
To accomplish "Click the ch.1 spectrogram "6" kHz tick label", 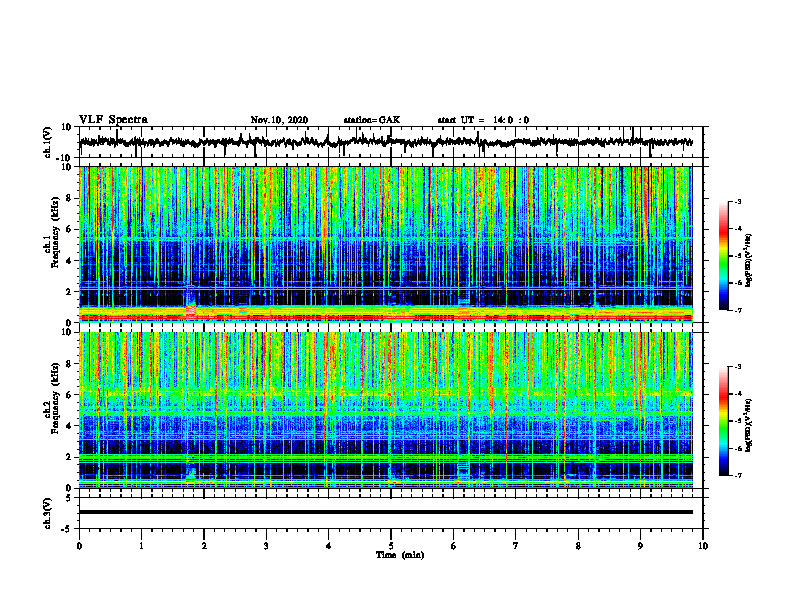I will click(69, 229).
